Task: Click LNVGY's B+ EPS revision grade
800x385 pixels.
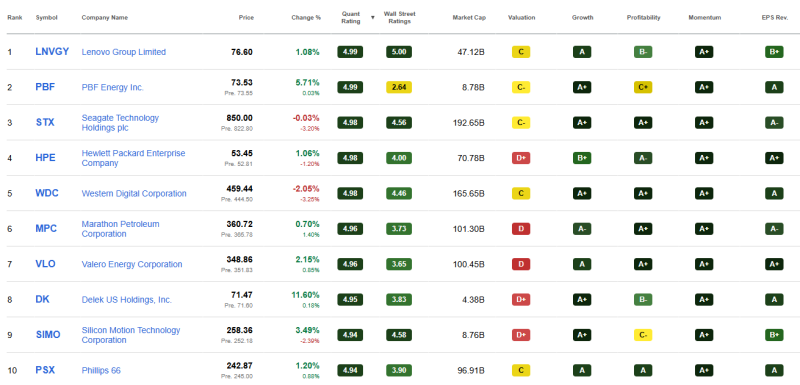Action: (774, 52)
